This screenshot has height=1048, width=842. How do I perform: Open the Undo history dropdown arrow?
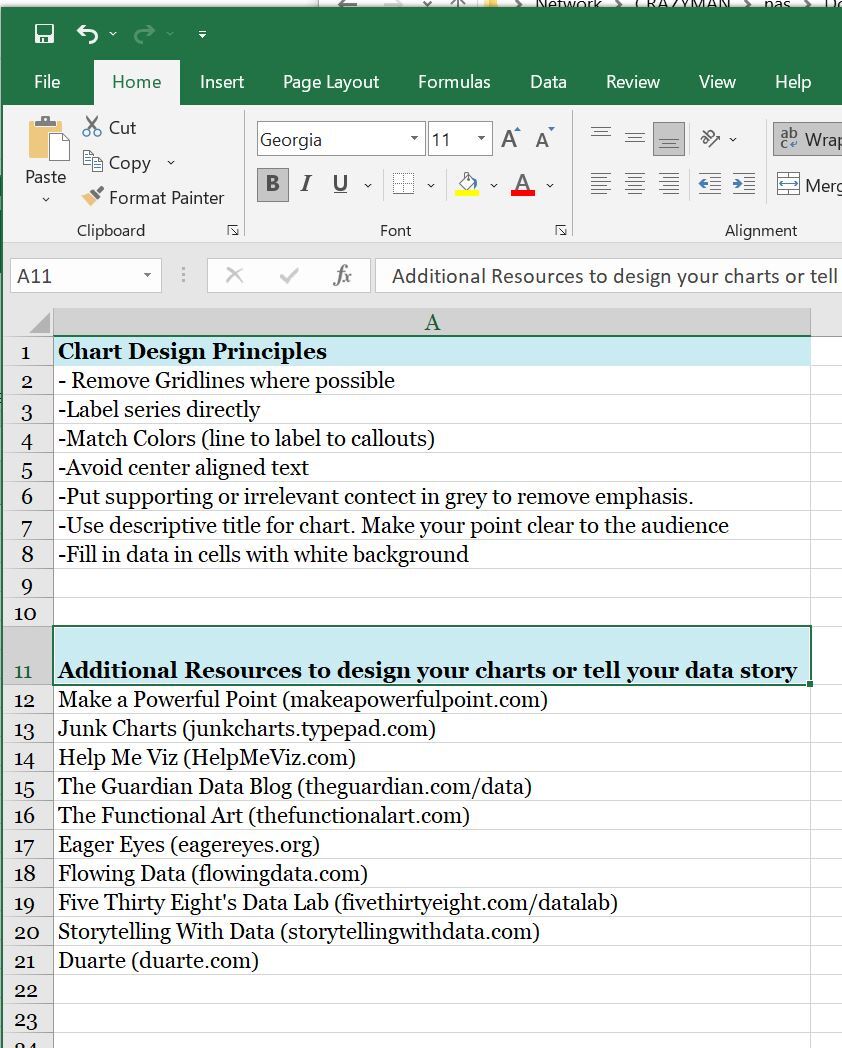pos(113,33)
